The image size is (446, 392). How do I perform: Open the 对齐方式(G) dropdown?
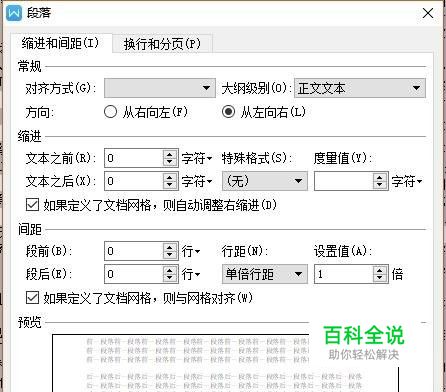tap(160, 88)
